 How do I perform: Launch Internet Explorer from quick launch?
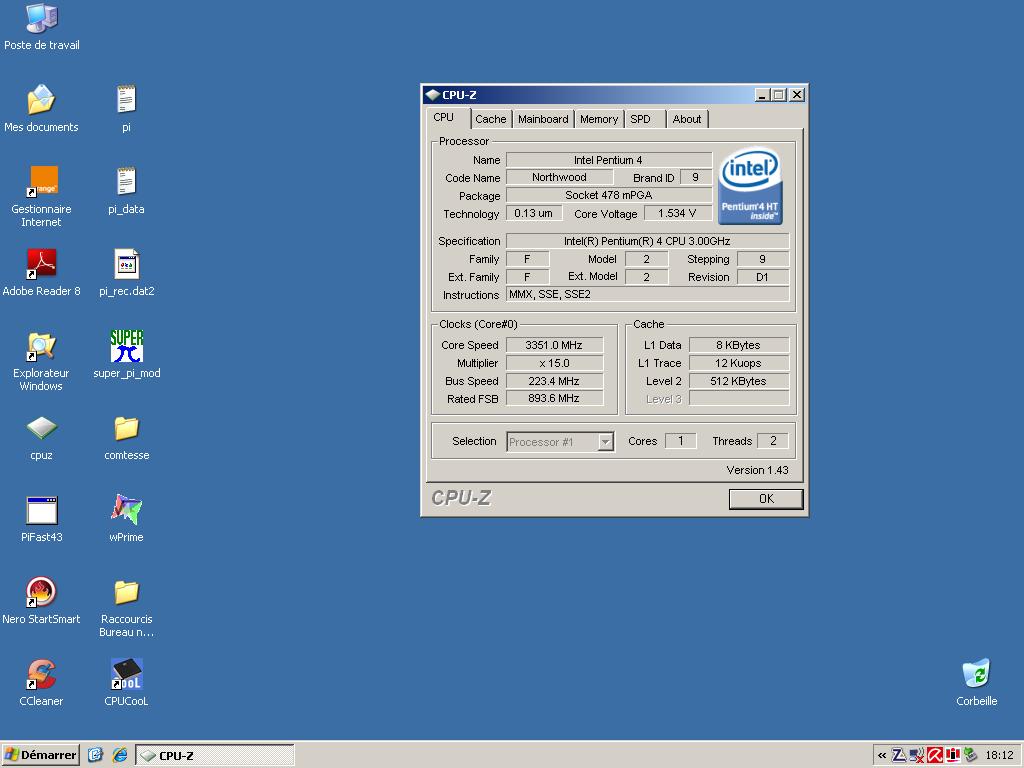tap(120, 755)
